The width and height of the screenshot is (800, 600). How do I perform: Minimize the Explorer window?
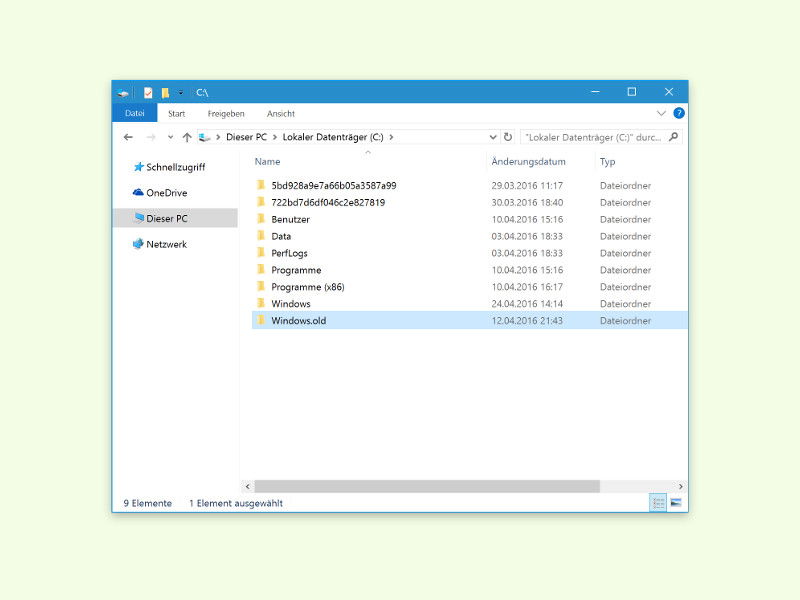[595, 92]
